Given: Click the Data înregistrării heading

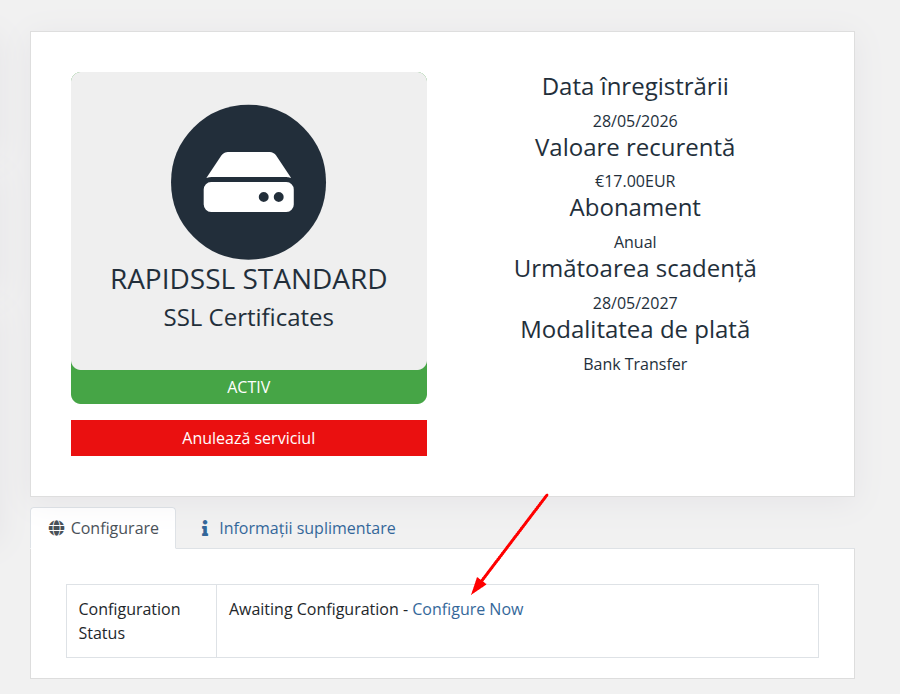Looking at the screenshot, I should (635, 87).
